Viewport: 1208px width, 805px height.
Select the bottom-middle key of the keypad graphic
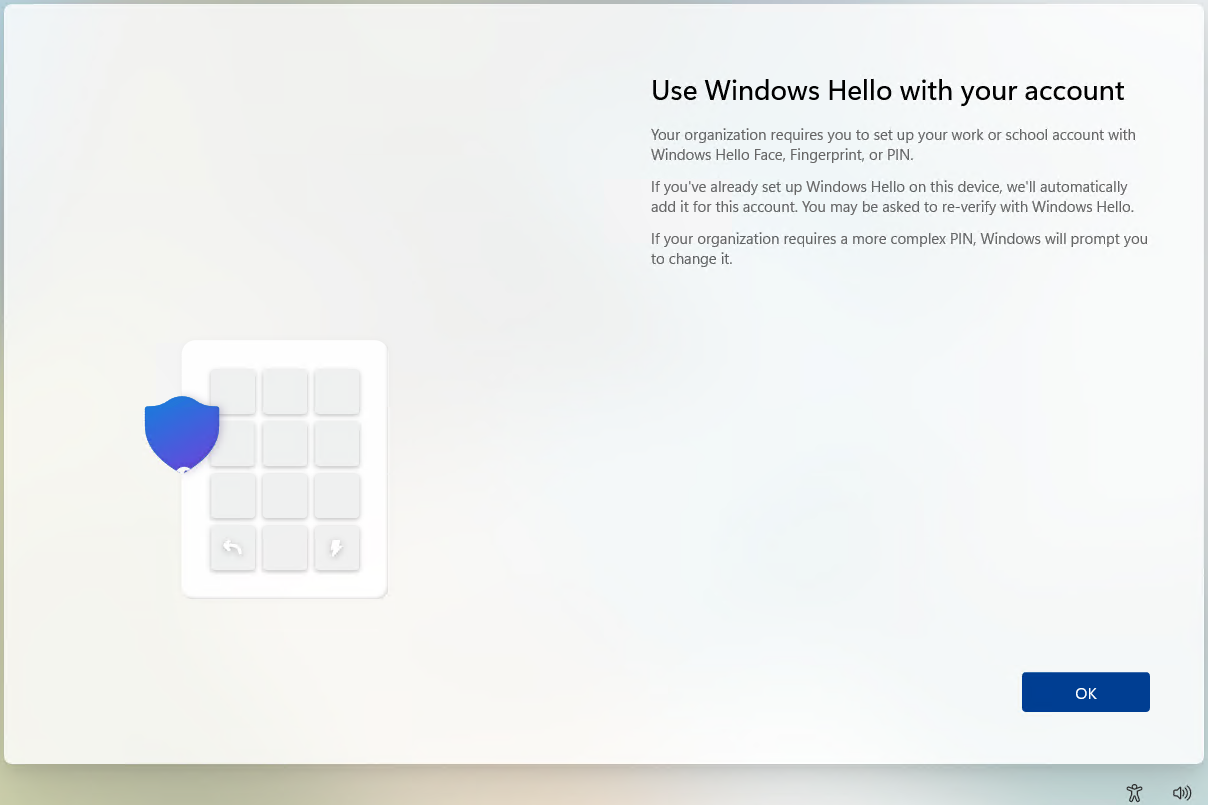(x=285, y=548)
